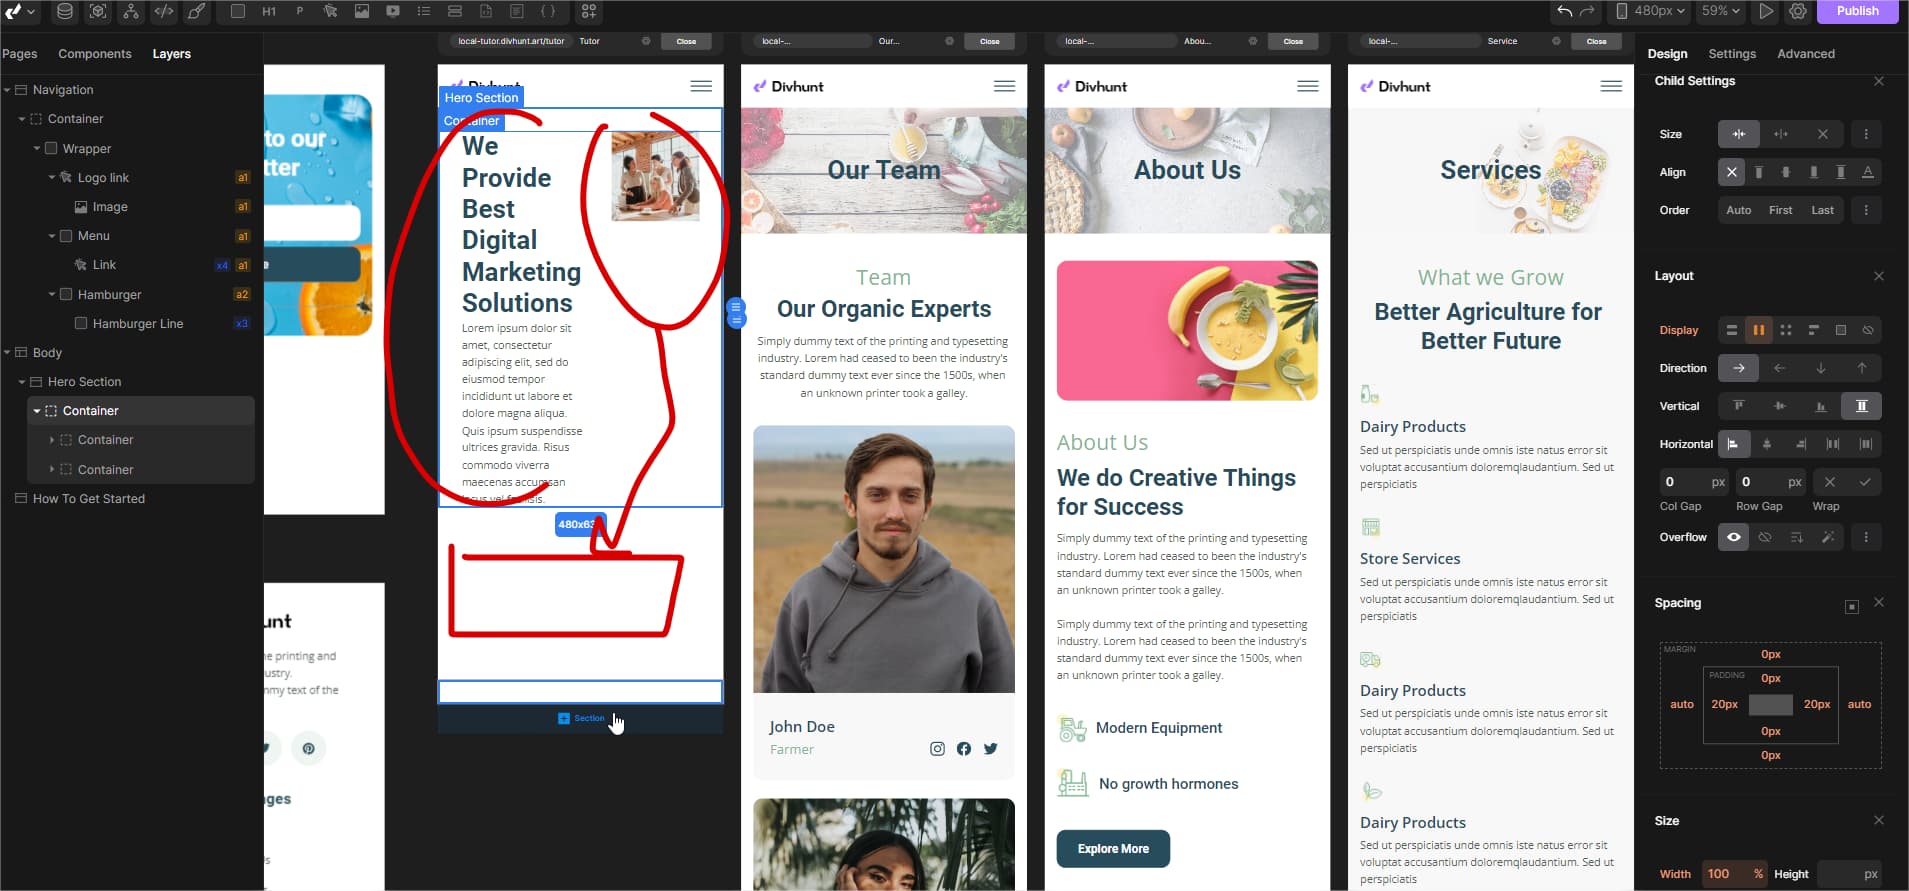Viewport: 1909px width, 891px height.
Task: Set Horizontal alignment to center
Action: pos(1767,444)
